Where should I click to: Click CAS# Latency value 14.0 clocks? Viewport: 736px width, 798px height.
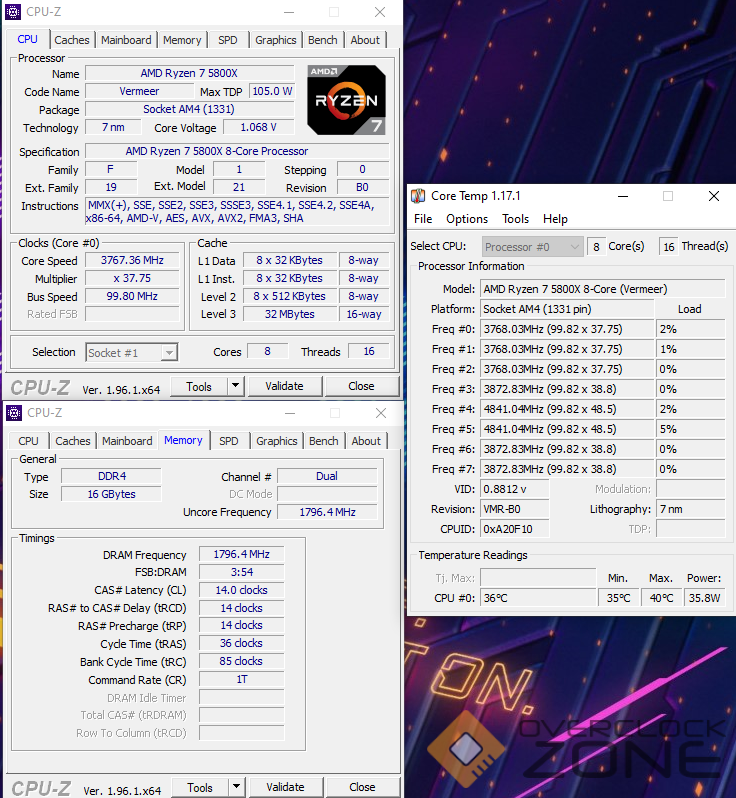point(242,590)
